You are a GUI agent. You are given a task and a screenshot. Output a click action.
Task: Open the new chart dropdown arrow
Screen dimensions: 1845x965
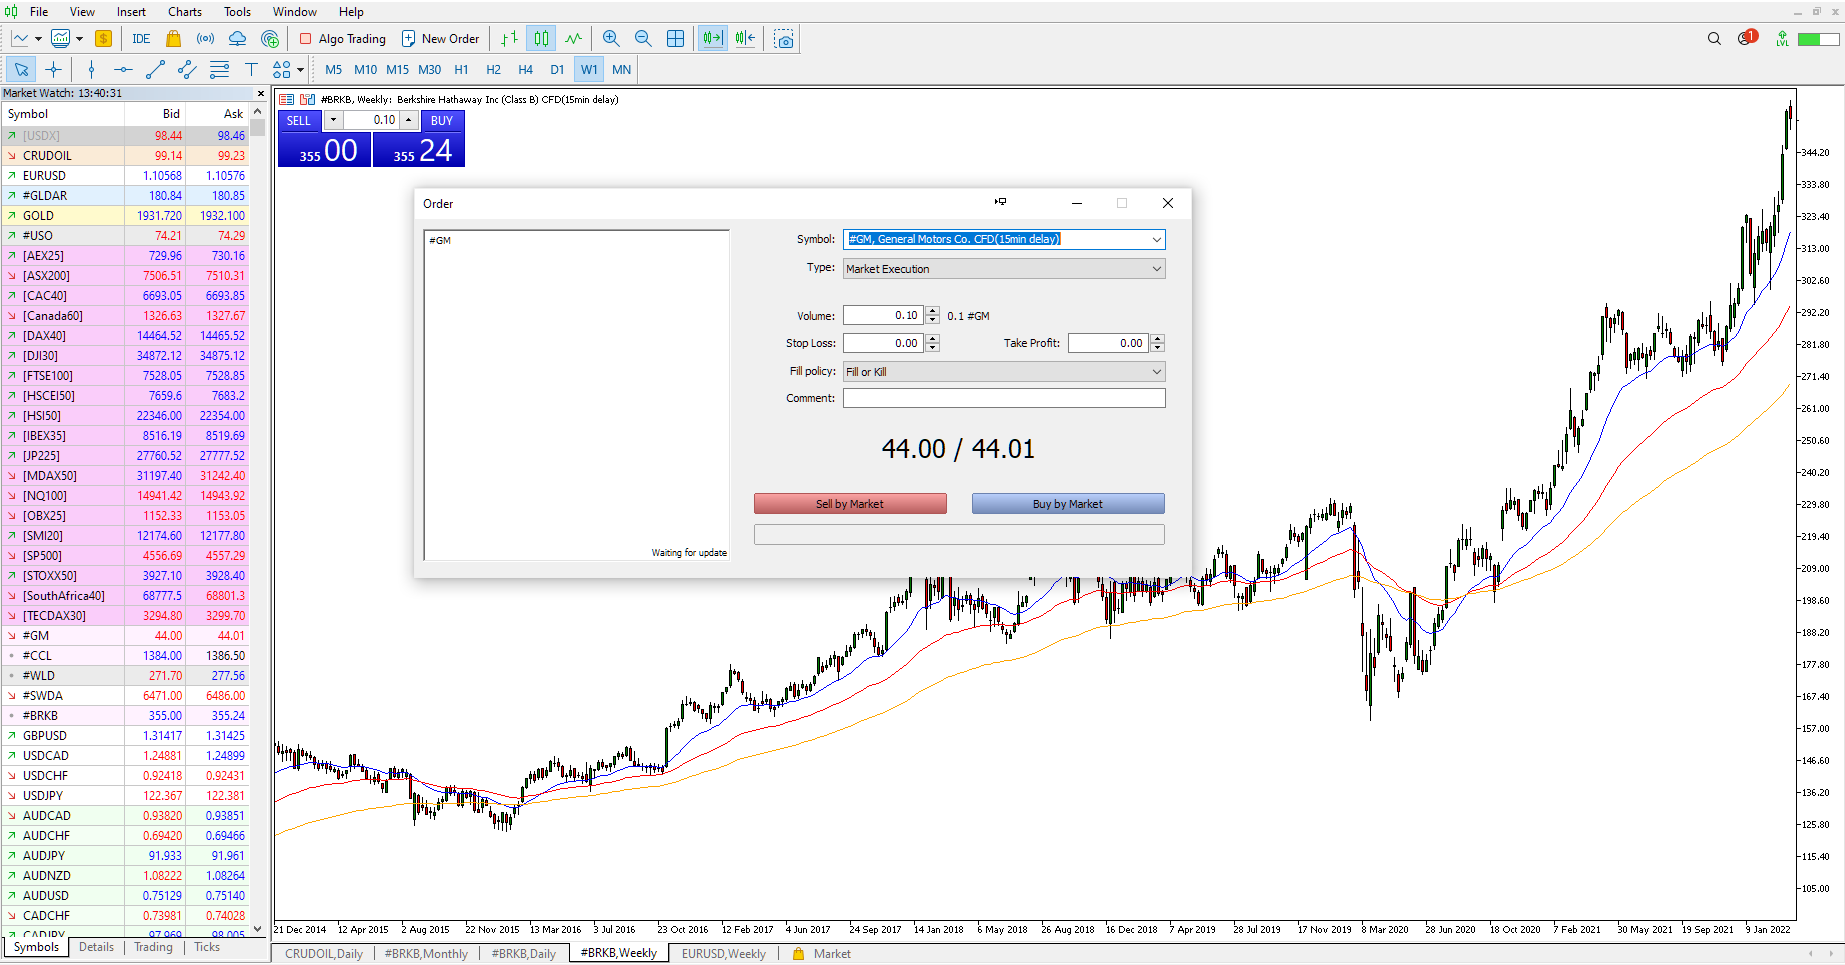point(38,39)
